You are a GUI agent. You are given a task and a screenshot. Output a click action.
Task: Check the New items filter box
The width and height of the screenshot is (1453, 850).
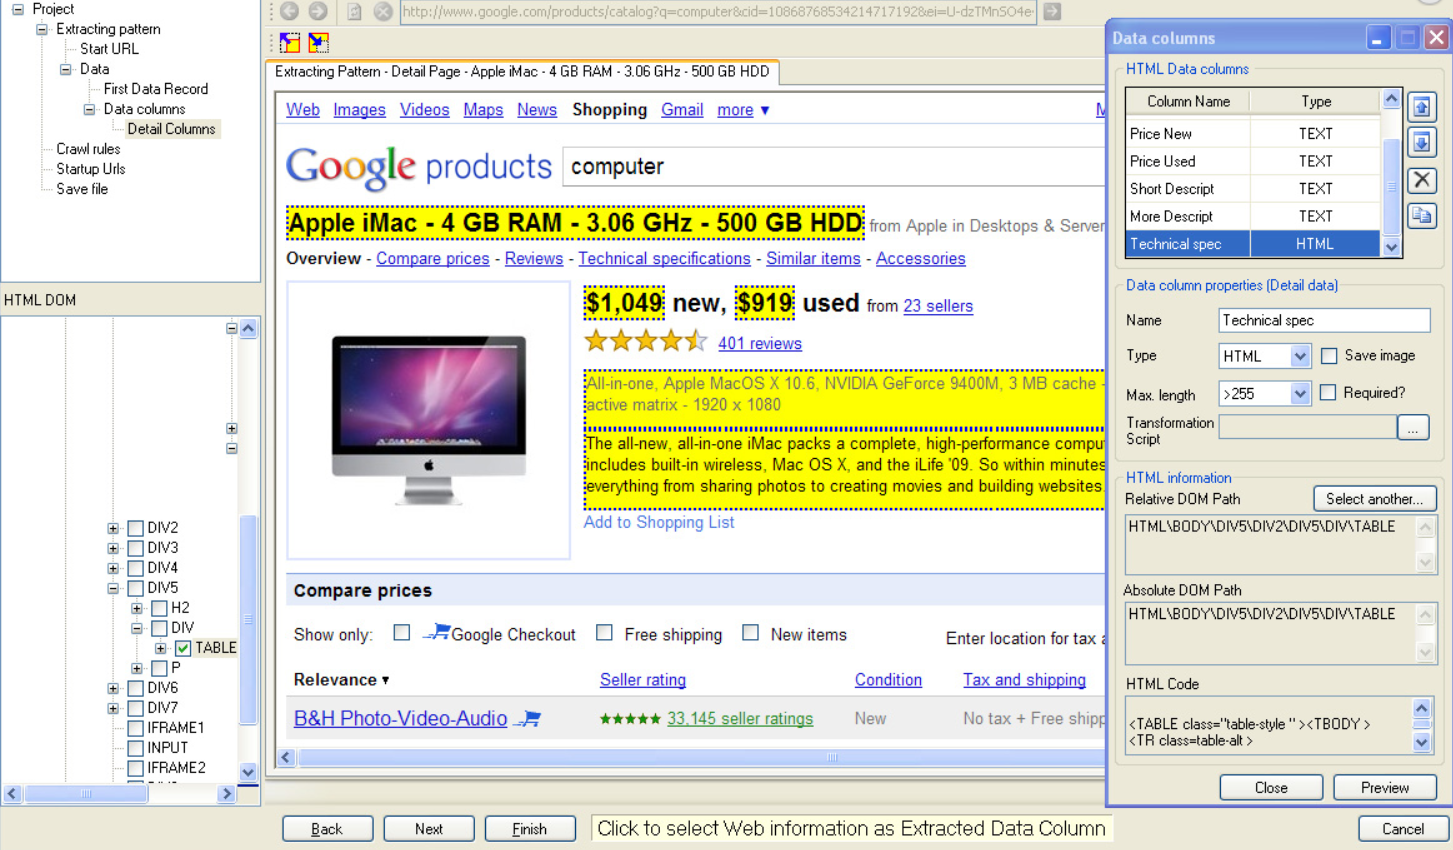point(750,632)
